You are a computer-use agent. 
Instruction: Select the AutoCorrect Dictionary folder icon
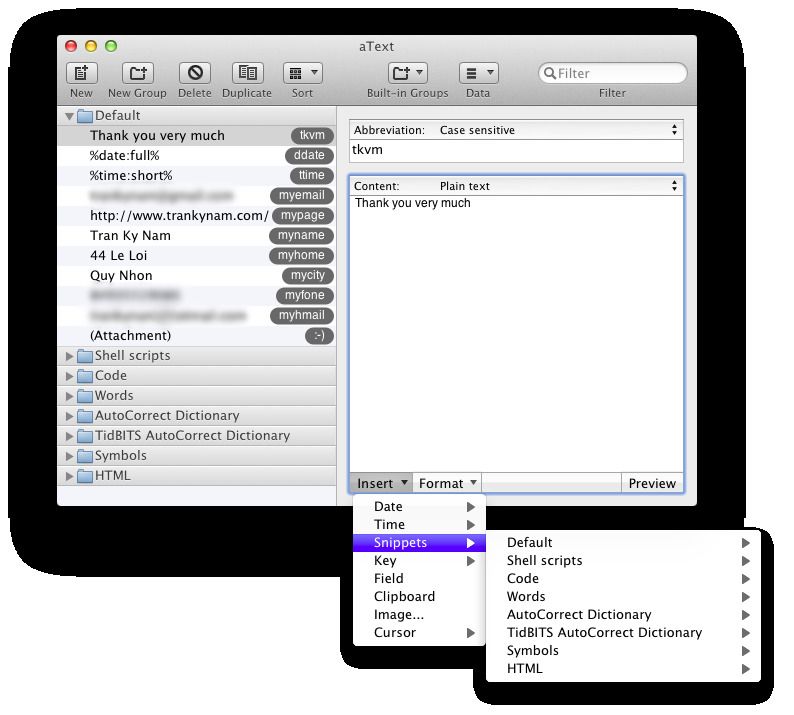pos(85,416)
